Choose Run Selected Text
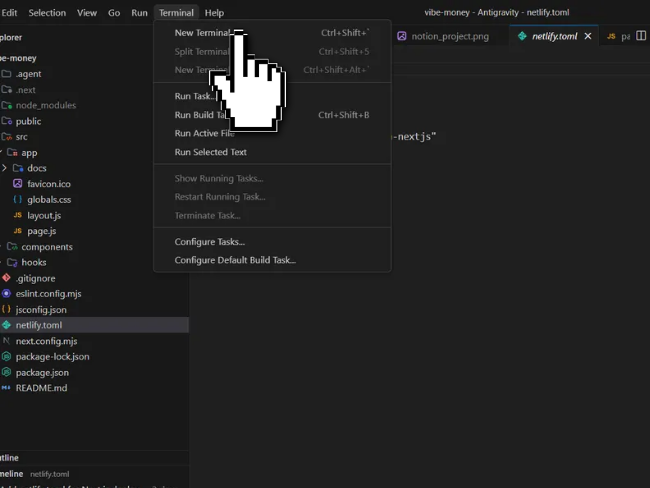The height and width of the screenshot is (488, 650). (x=272, y=152)
